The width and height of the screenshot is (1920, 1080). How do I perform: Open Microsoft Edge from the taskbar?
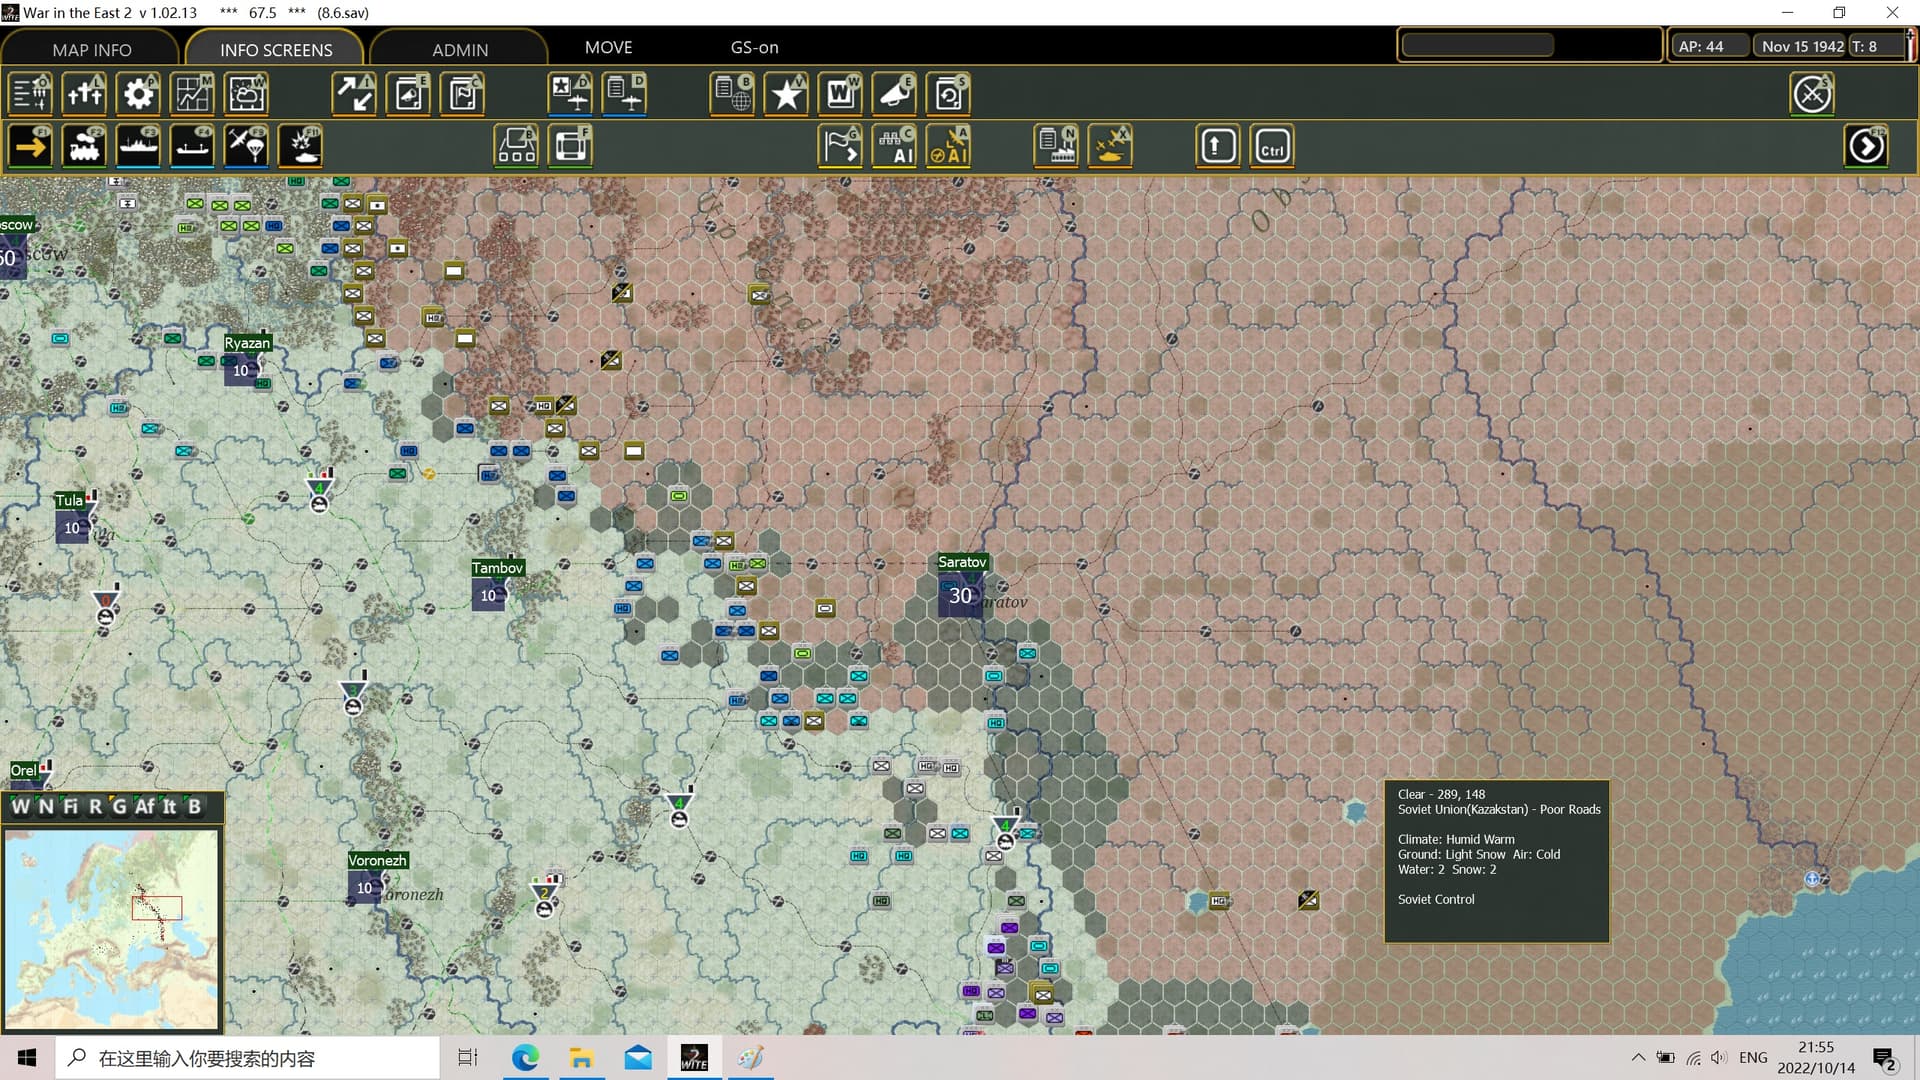pos(525,1058)
